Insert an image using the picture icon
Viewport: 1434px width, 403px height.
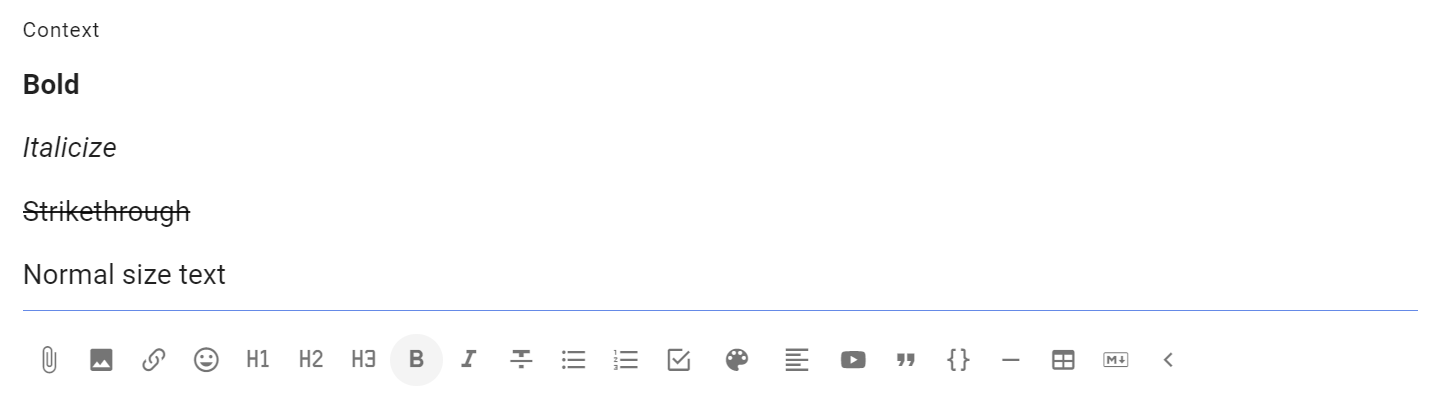[101, 360]
